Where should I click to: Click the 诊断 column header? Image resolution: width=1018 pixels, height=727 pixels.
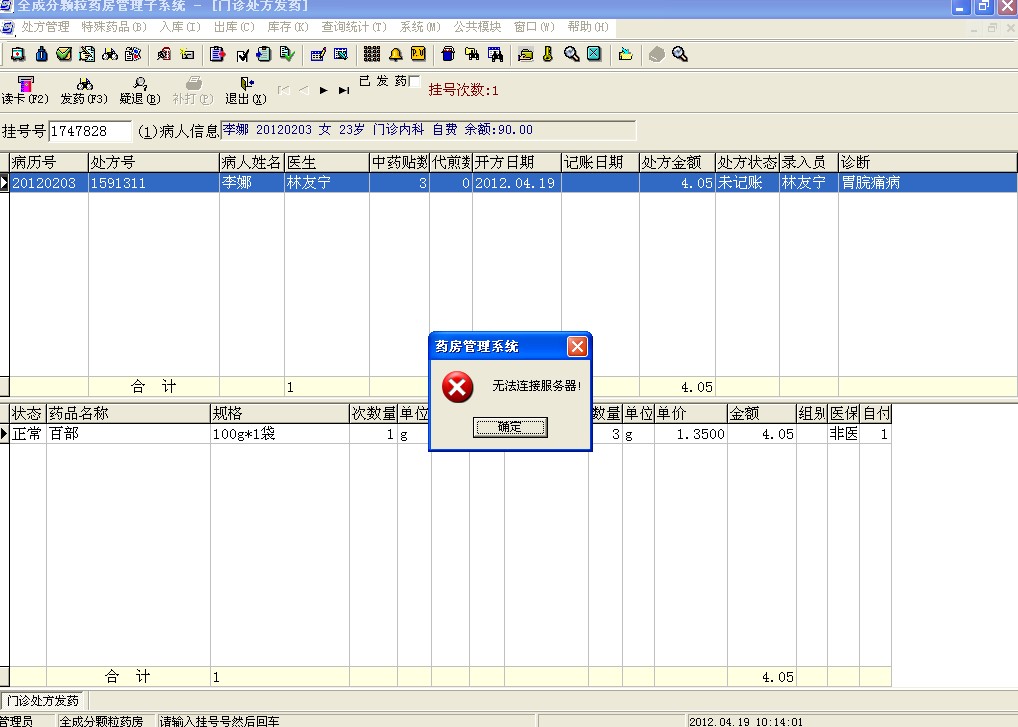[928, 162]
